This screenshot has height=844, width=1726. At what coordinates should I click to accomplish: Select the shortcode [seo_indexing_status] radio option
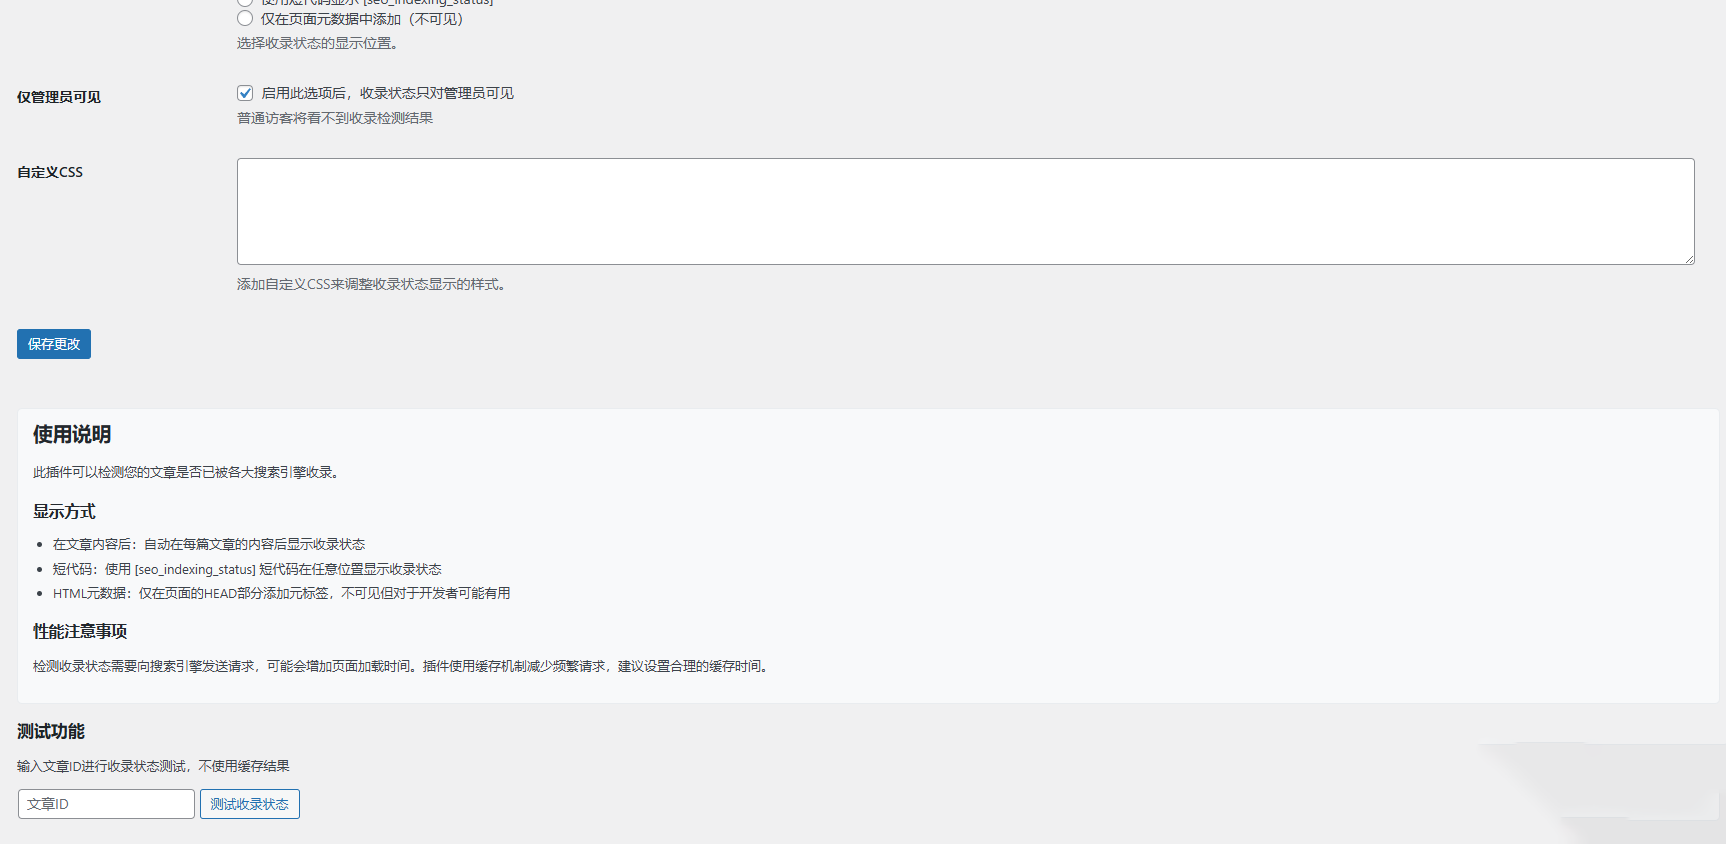[245, 2]
